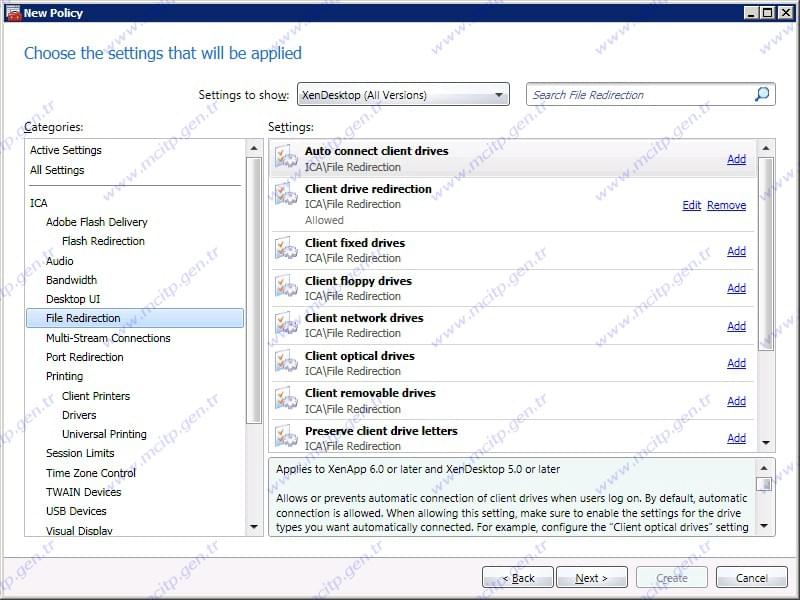Click the Create button
800x600 pixels.
[x=672, y=578]
